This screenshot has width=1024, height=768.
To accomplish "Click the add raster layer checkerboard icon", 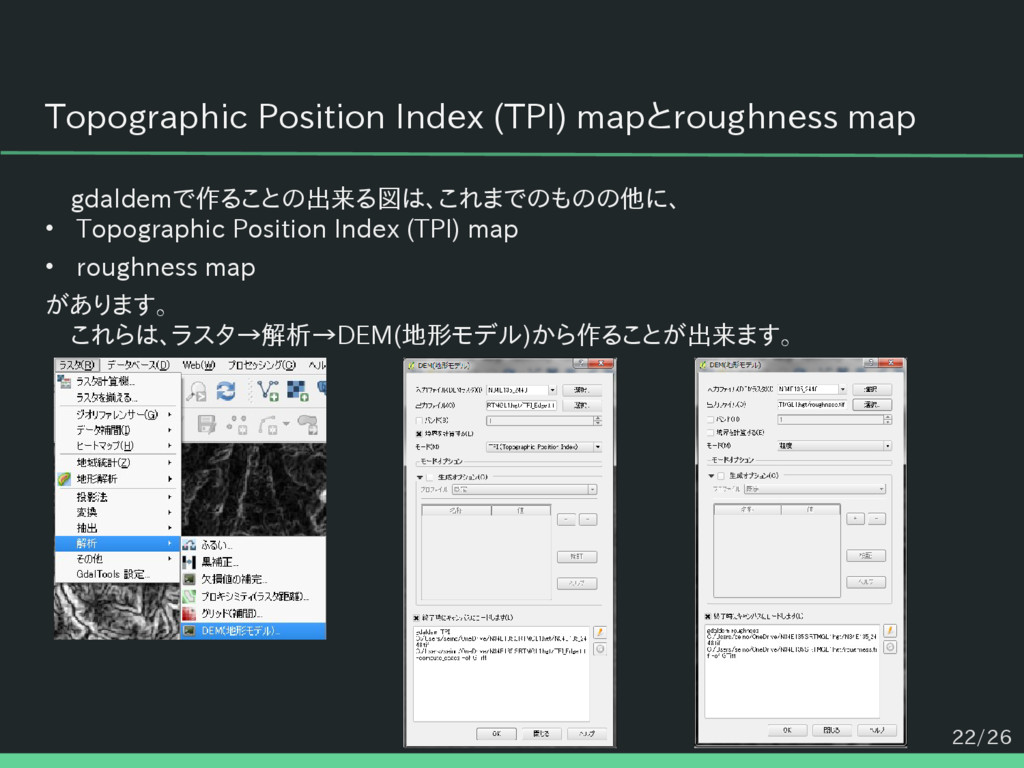I will point(298,391).
